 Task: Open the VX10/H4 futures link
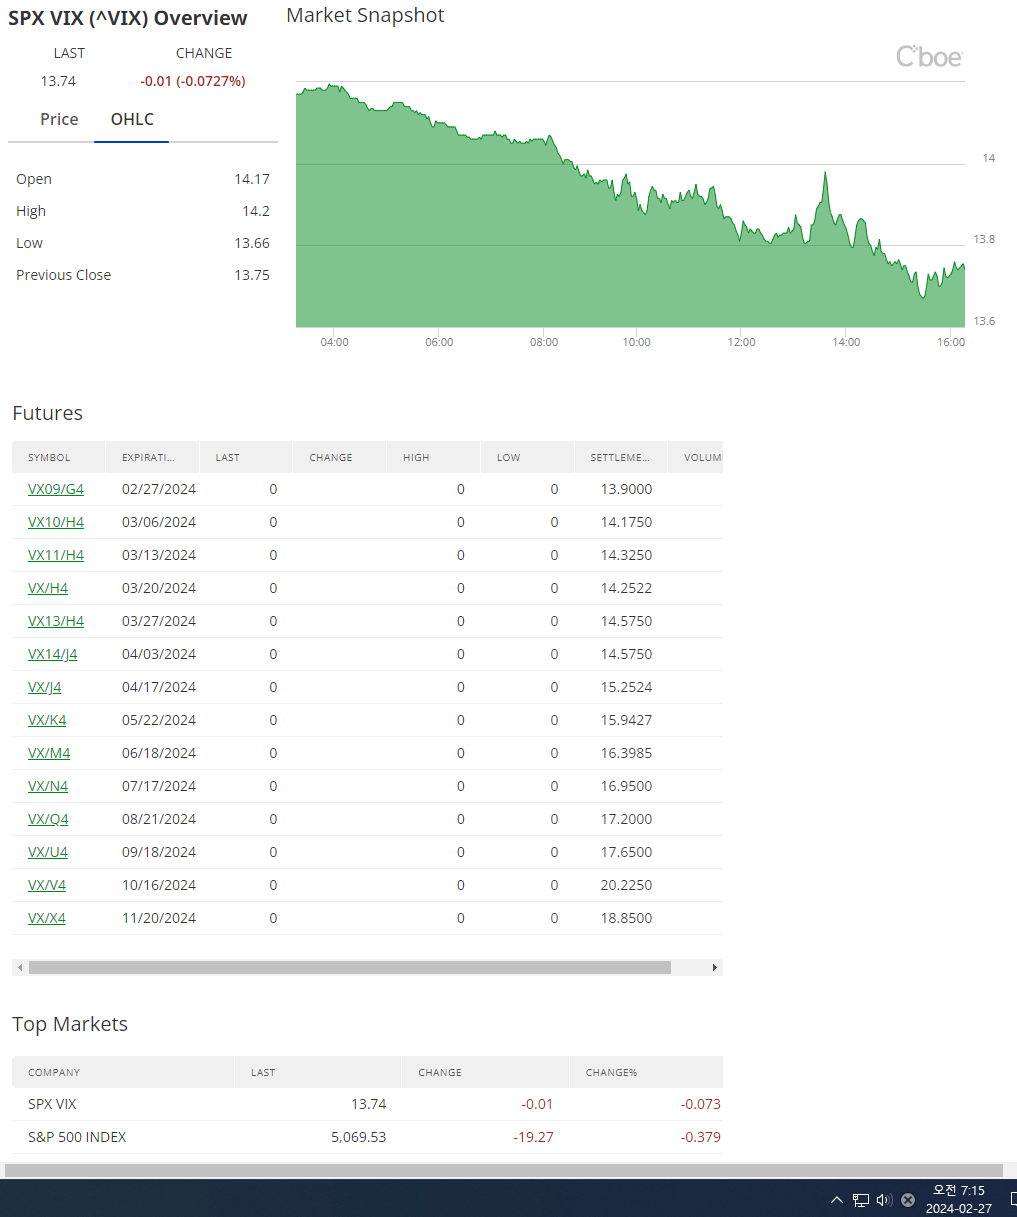[x=56, y=522]
